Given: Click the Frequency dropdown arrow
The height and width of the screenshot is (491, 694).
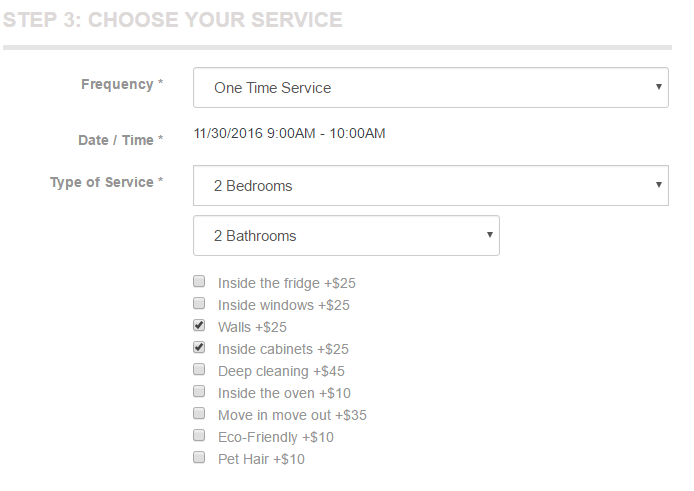Looking at the screenshot, I should coord(659,87).
